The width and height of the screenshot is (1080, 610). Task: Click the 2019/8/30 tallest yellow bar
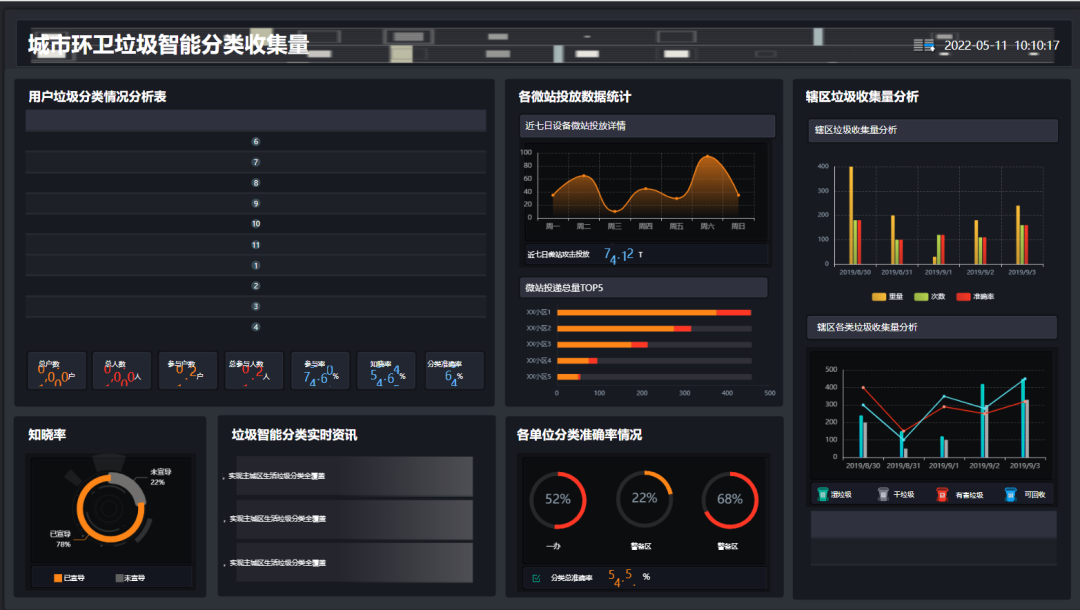tap(851, 215)
